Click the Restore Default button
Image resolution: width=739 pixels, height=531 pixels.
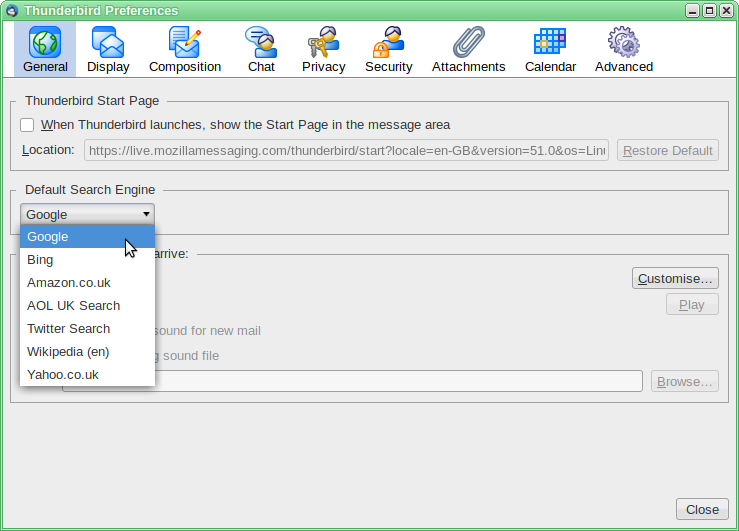(x=668, y=150)
